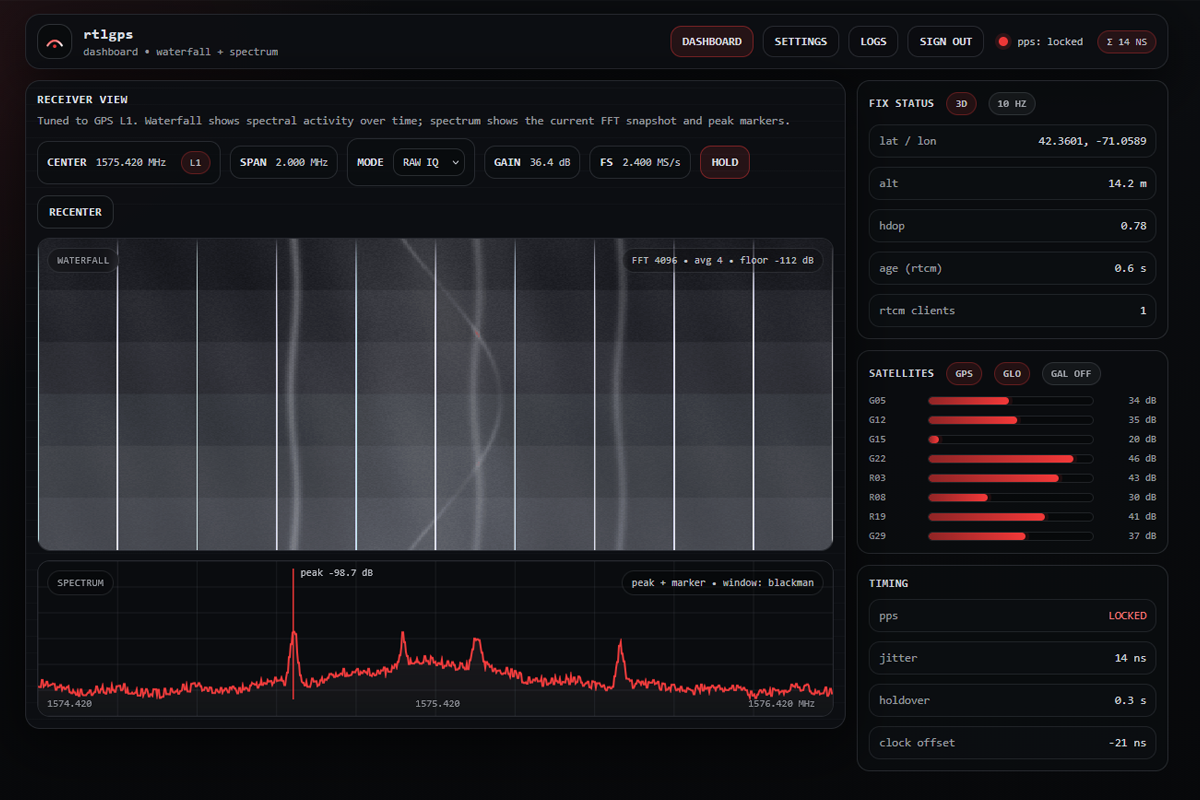Click the Σ 14 NS timing pill in header
Image resolution: width=1200 pixels, height=800 pixels.
pyautogui.click(x=1126, y=41)
